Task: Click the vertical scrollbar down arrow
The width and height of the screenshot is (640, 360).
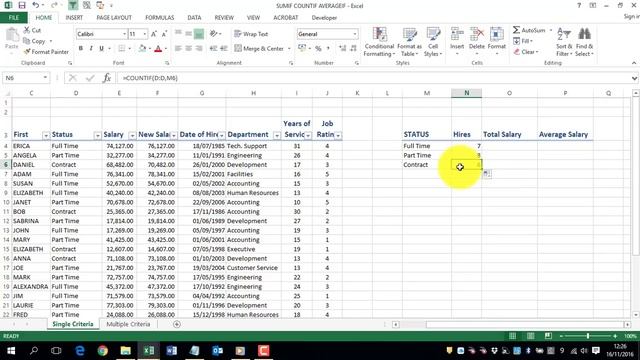Action: [636, 315]
